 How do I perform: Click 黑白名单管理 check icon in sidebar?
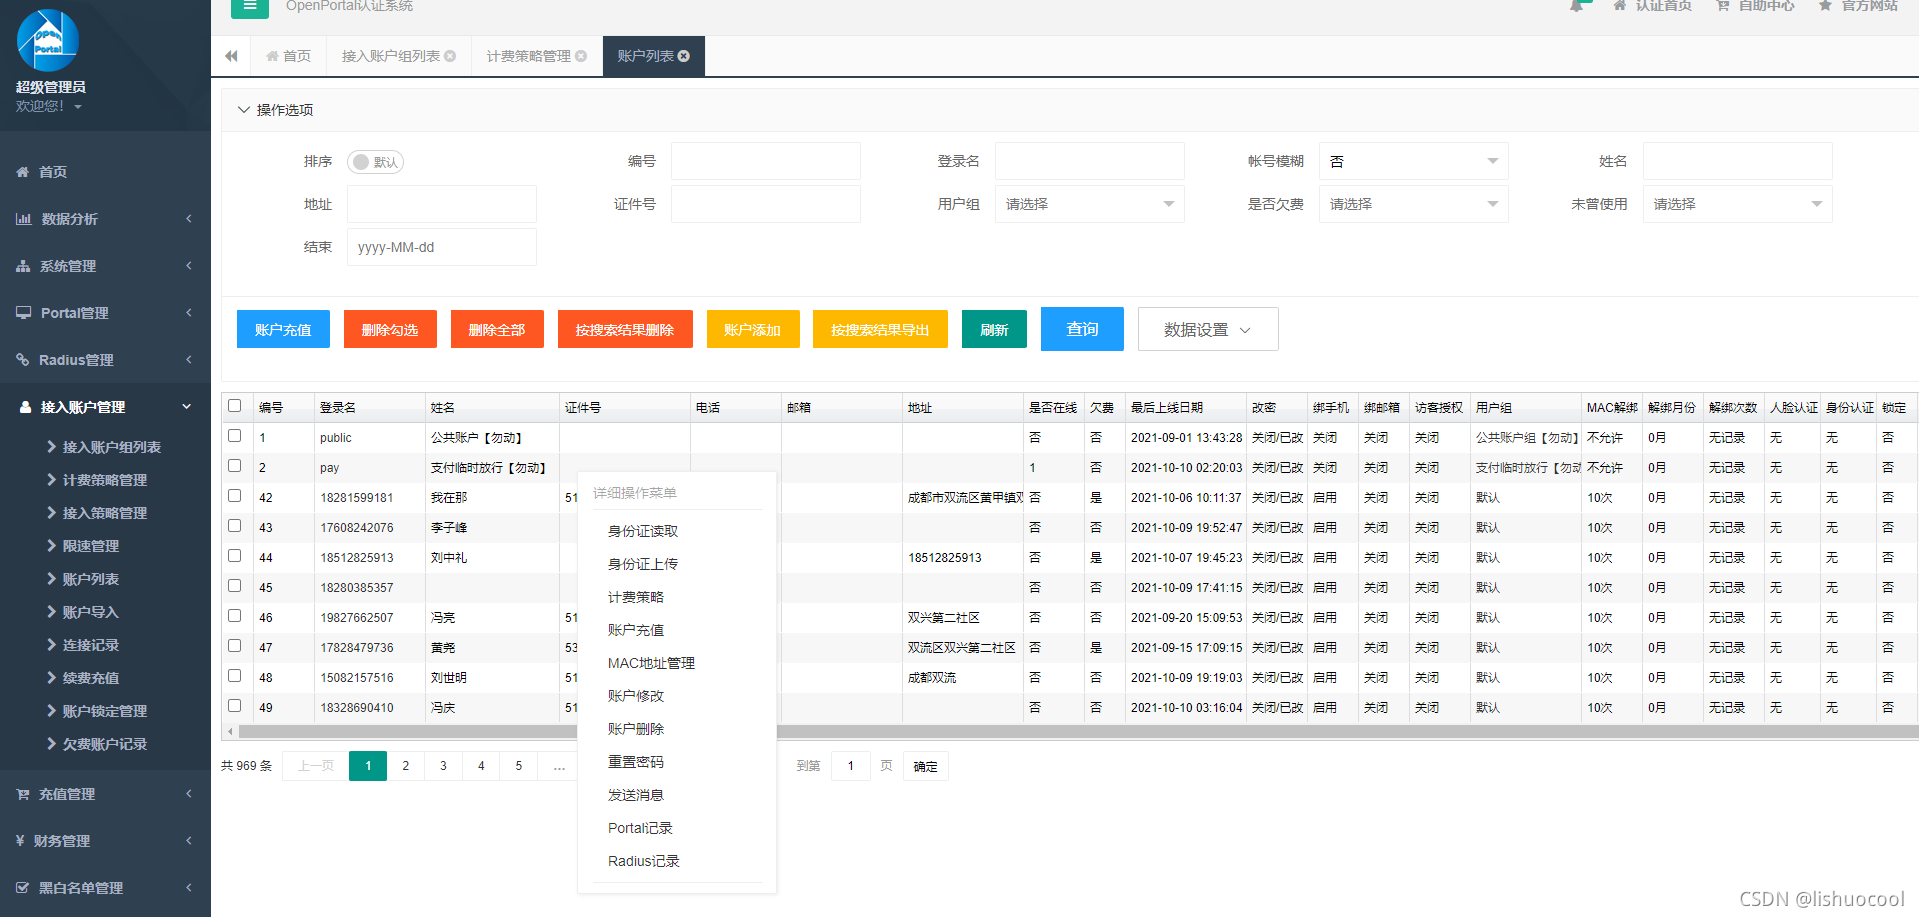click(23, 888)
